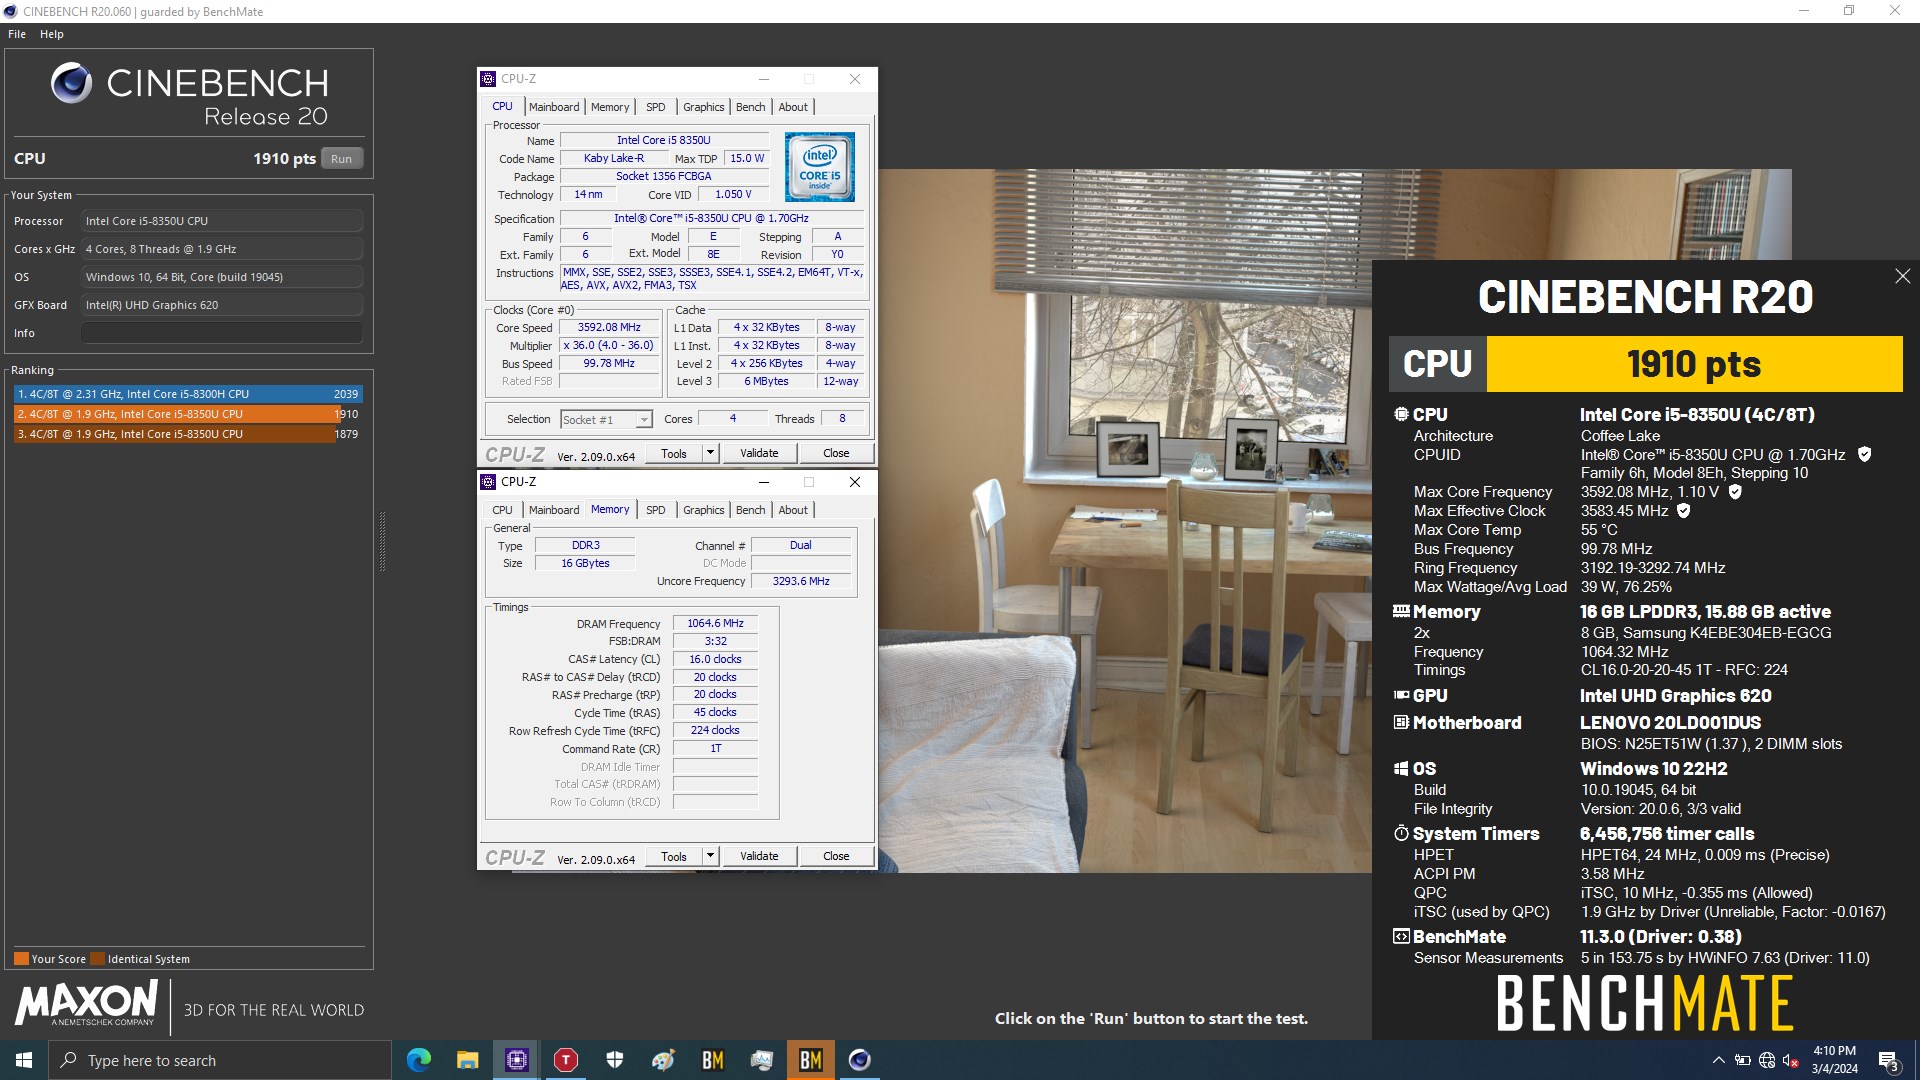The width and height of the screenshot is (1920, 1080).
Task: Click the BenchMate section icon in result panel
Action: tap(1401, 937)
